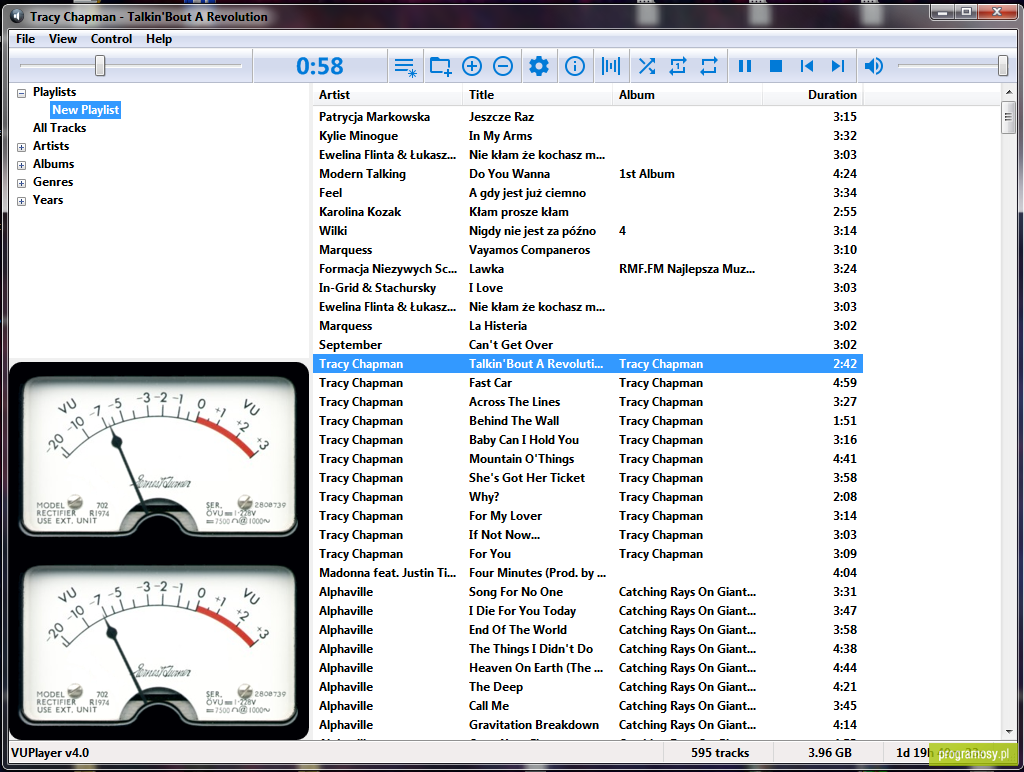Select In-Grid & Stachursky I Love row
Image resolution: width=1024 pixels, height=772 pixels.
point(588,287)
